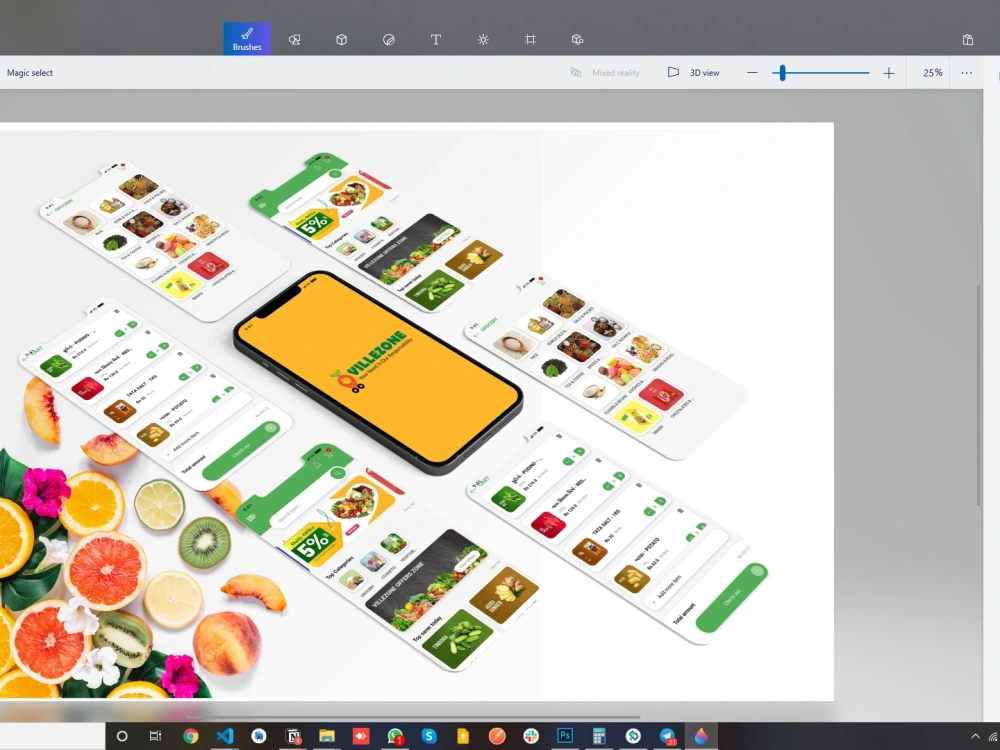
Task: Click the Paste clipboard icon
Action: pyautogui.click(x=967, y=40)
